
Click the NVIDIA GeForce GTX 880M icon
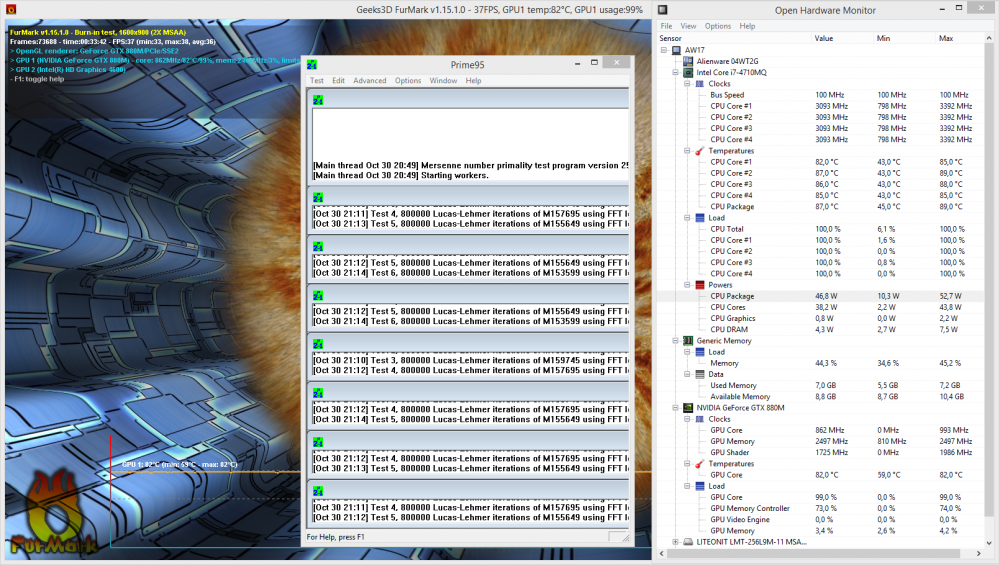tap(687, 408)
